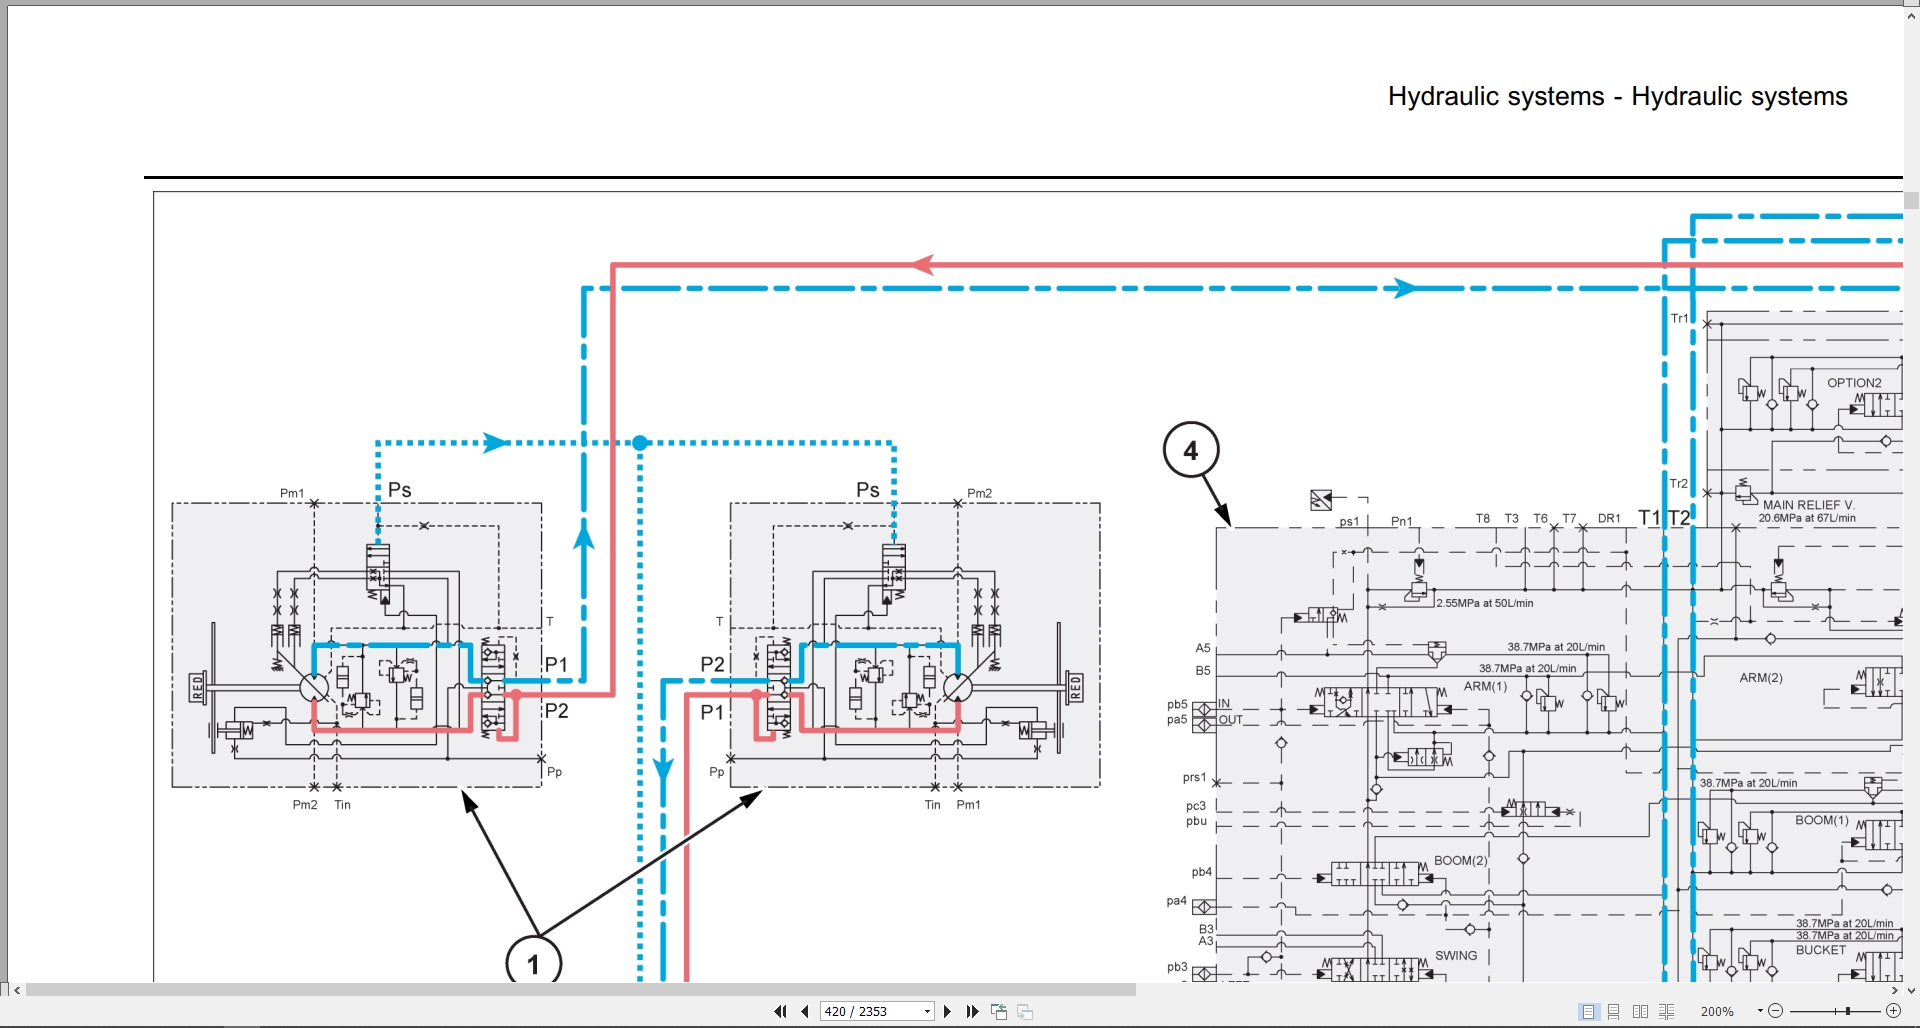
Task: Go to the previous page
Action: [x=805, y=1011]
